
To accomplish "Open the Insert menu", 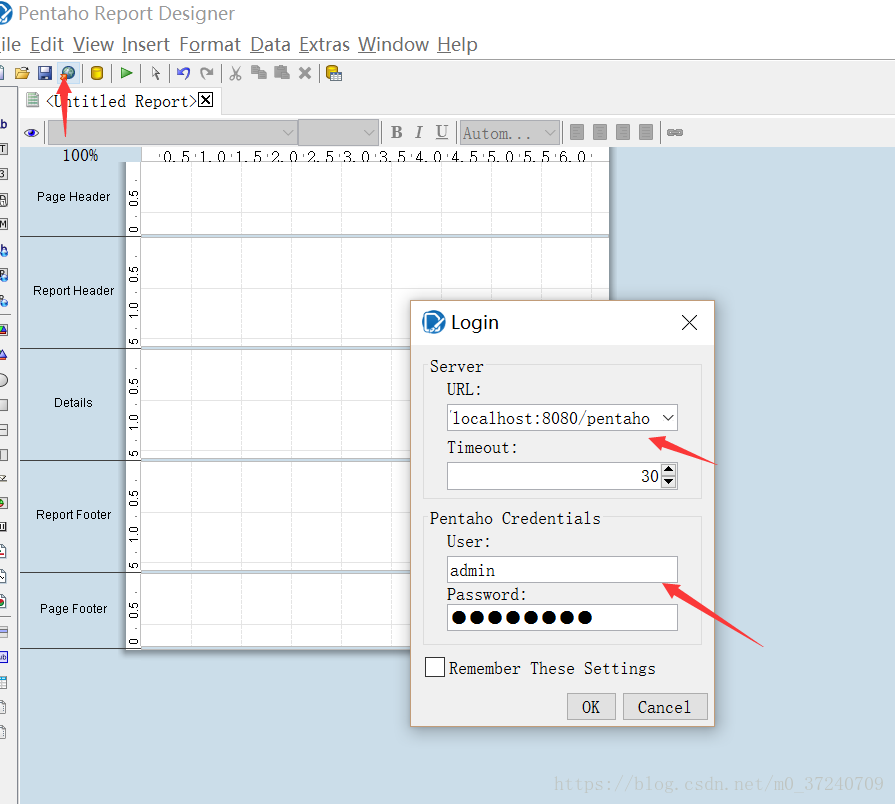I will click(146, 45).
